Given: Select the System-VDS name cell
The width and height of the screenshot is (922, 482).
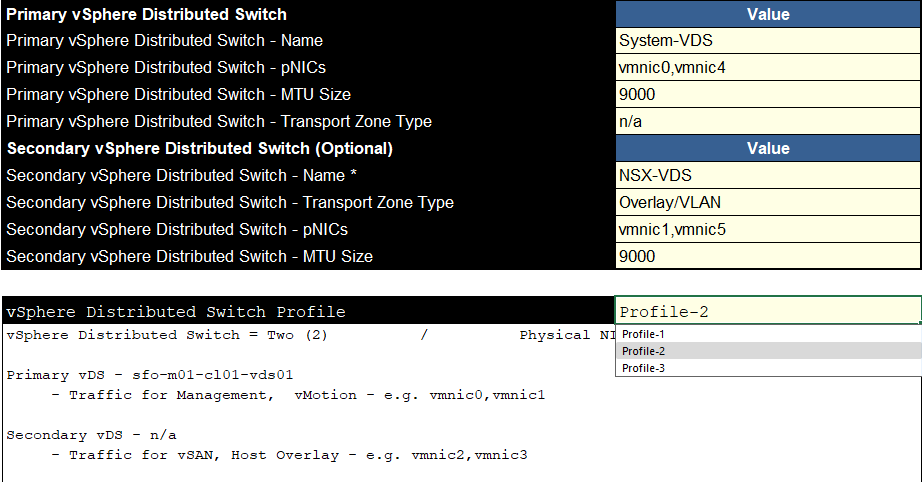Looking at the screenshot, I should click(768, 41).
